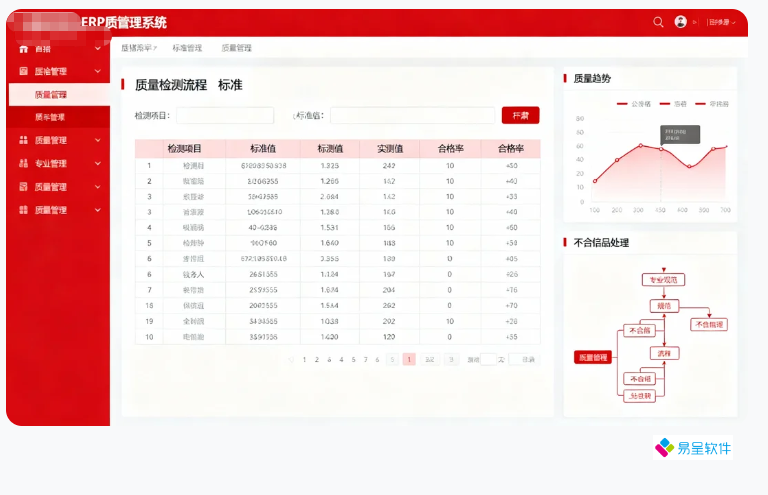Screen dimensions: 768x495
Task: Click the previous-page arrow in pagination
Action: [291, 360]
